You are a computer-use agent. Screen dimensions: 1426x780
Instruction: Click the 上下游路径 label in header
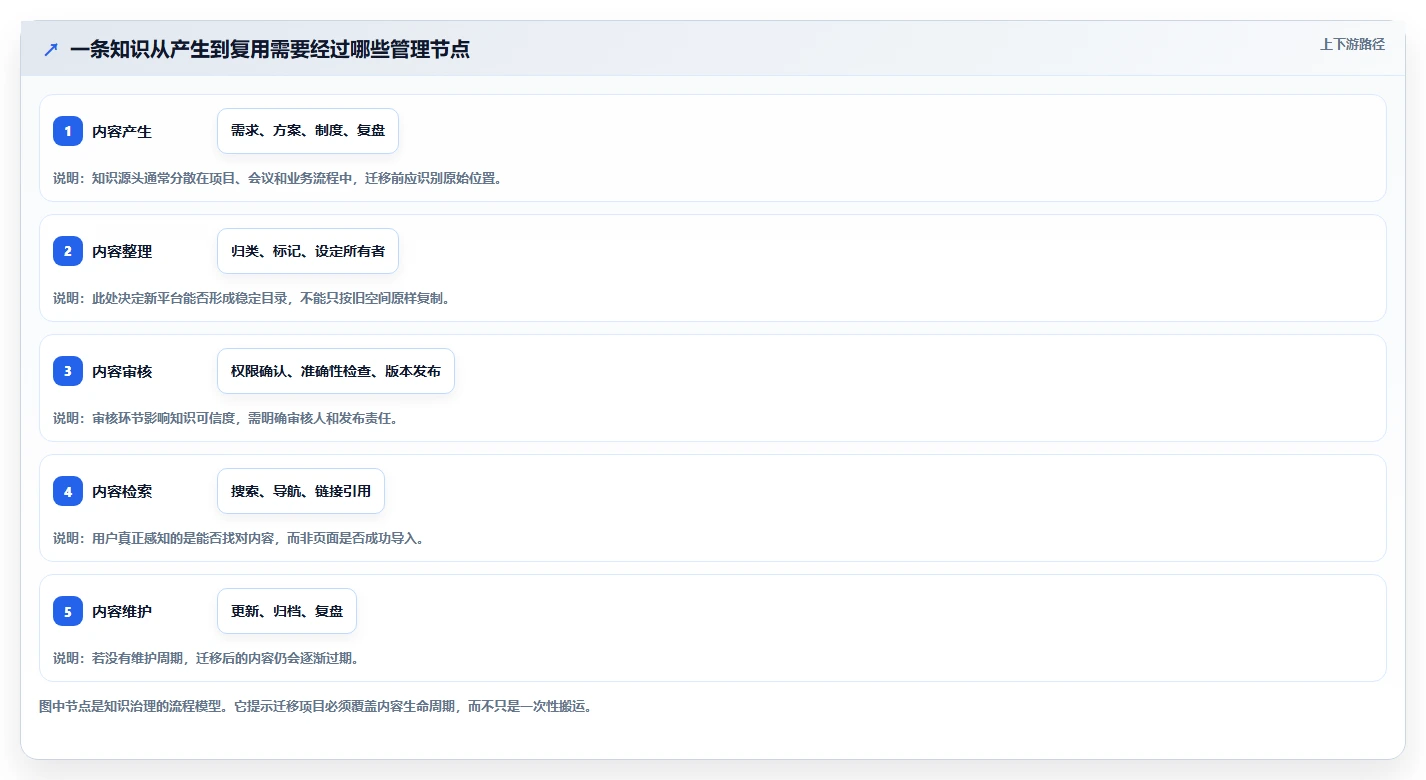pos(1352,44)
